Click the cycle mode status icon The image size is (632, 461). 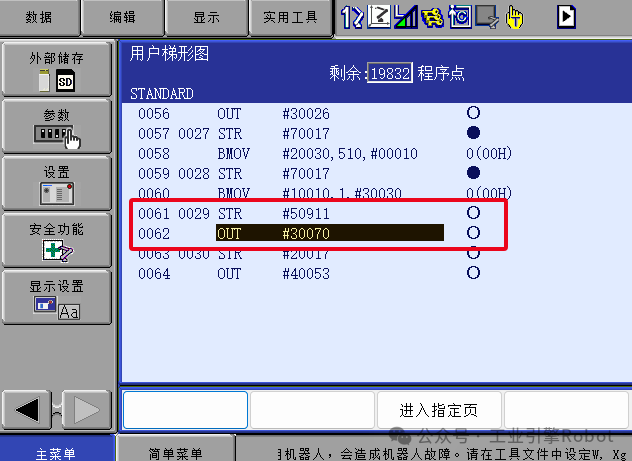(460, 17)
